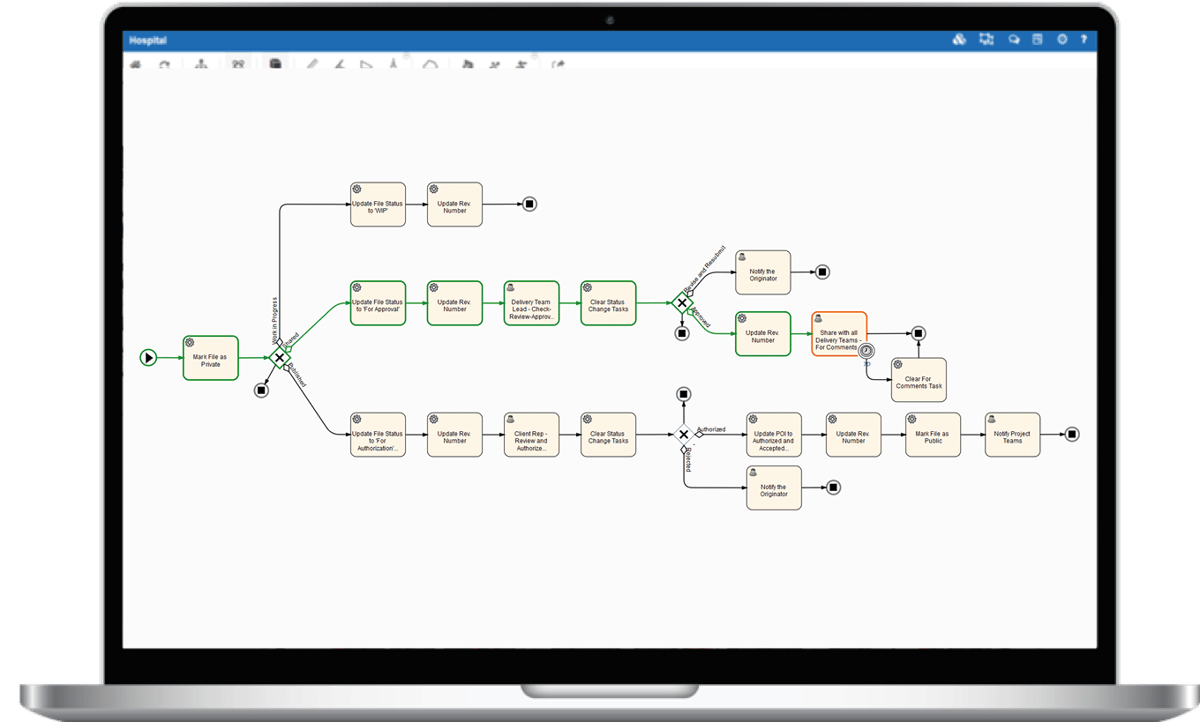The image size is (1200, 722).
Task: Click the share/export icon in the blue title bar
Action: [x=959, y=40]
